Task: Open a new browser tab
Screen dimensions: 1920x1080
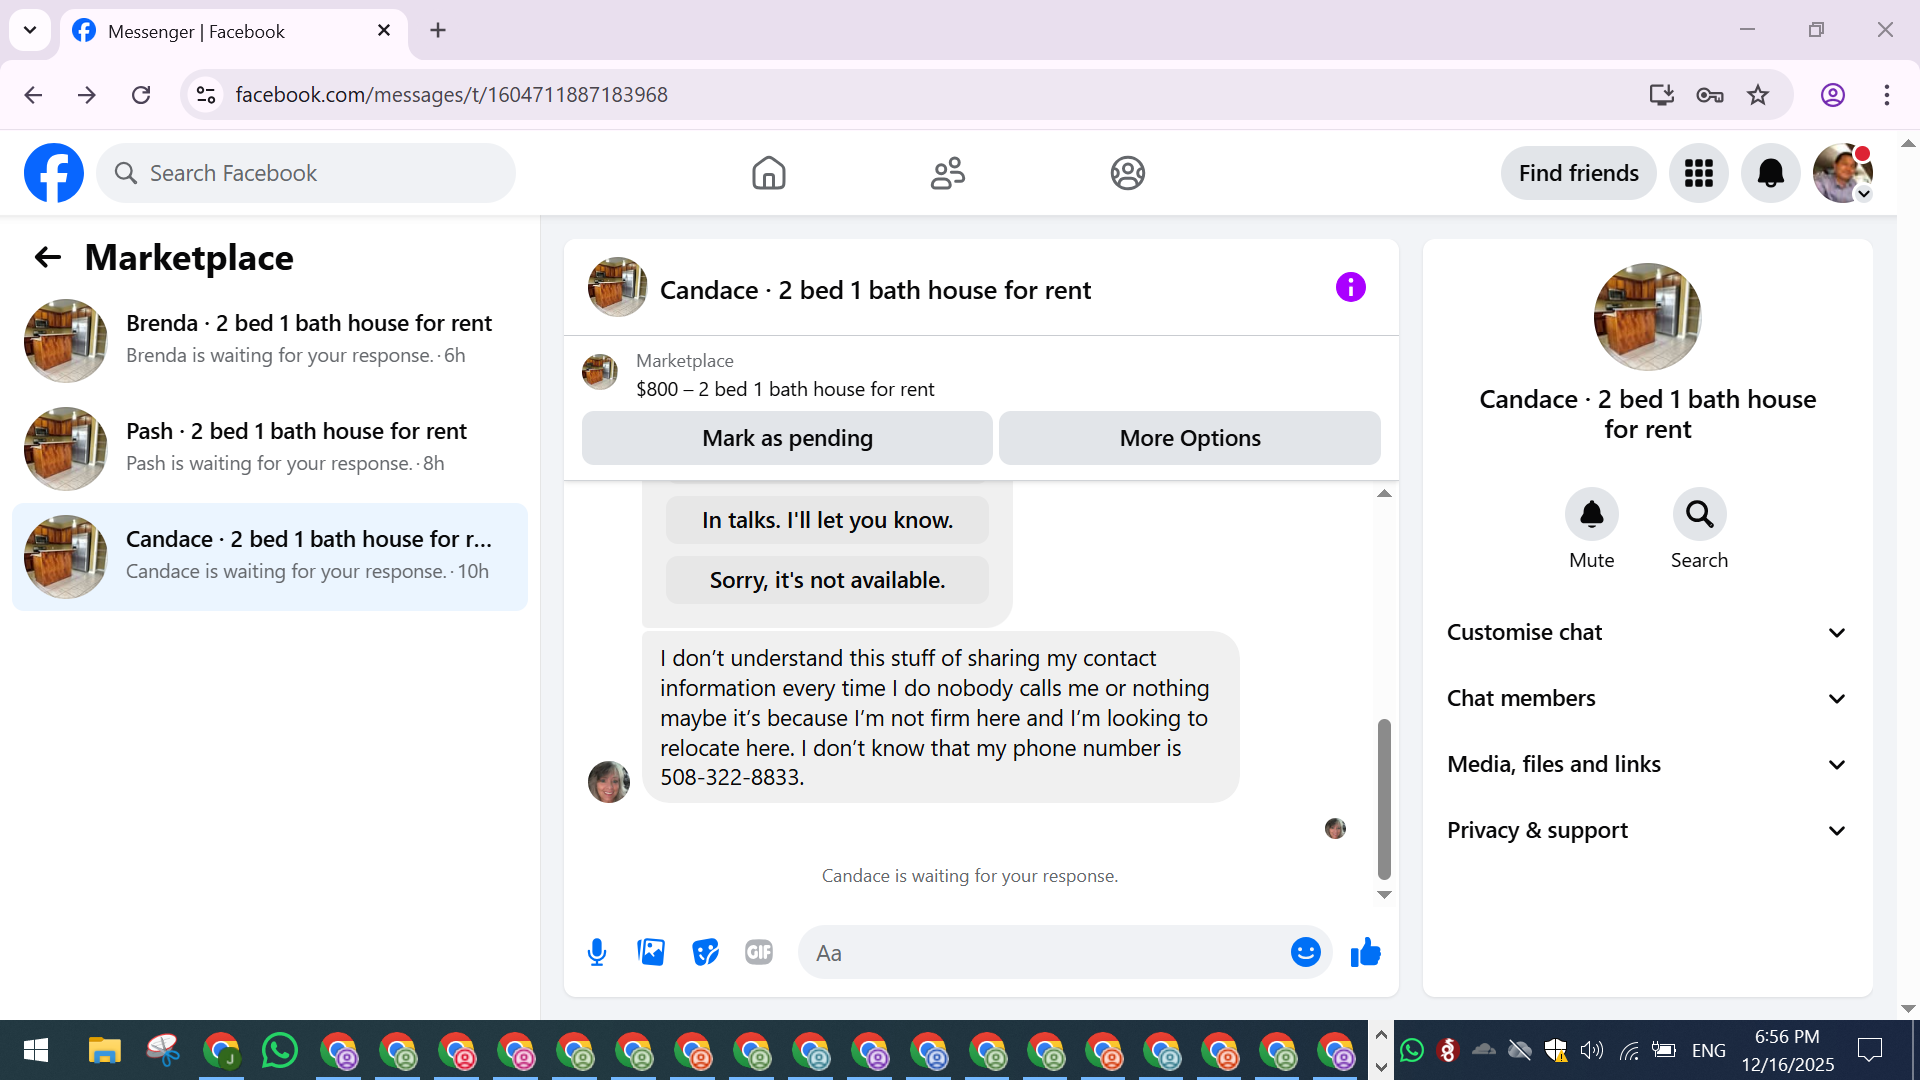Action: (x=438, y=30)
